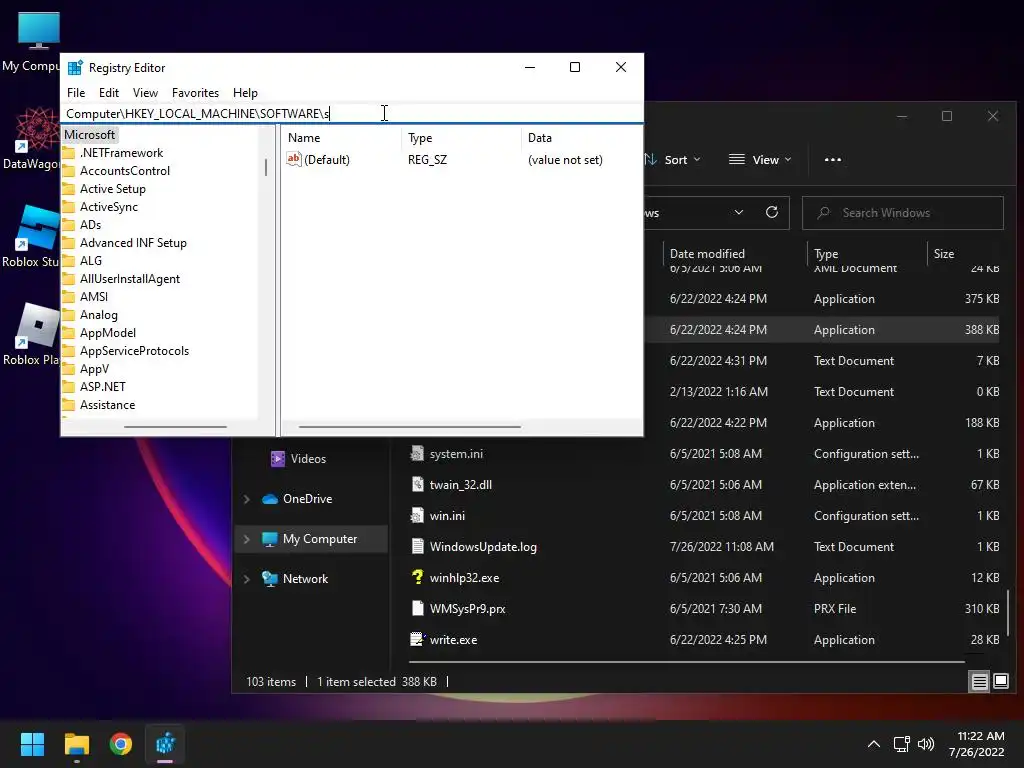
Task: Click the registry tree horizontal scrollbar
Action: [x=175, y=427]
